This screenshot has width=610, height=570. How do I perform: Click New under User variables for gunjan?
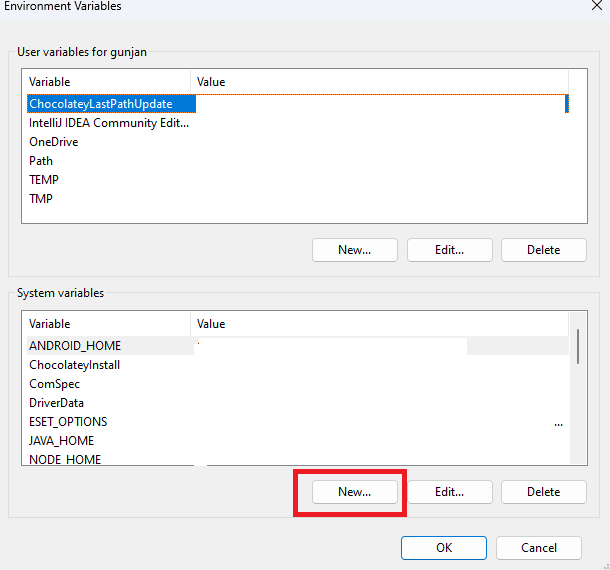coord(354,250)
